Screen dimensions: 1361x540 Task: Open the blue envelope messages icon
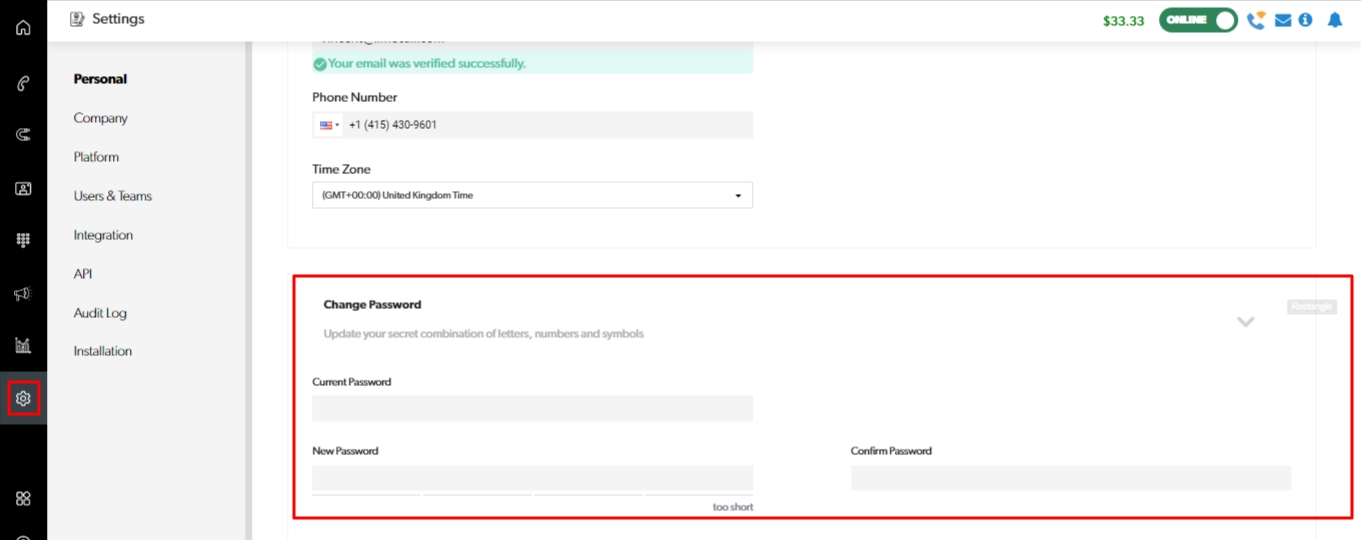pyautogui.click(x=1283, y=20)
